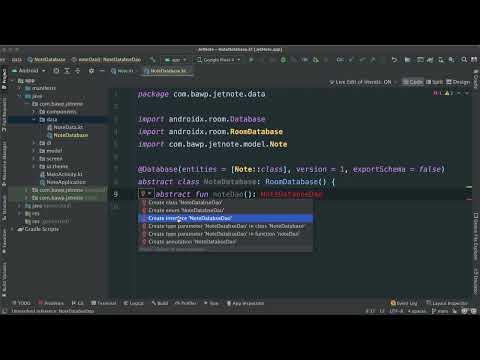
Task: Open Device File Explorer side tab
Action: click(x=476, y=236)
